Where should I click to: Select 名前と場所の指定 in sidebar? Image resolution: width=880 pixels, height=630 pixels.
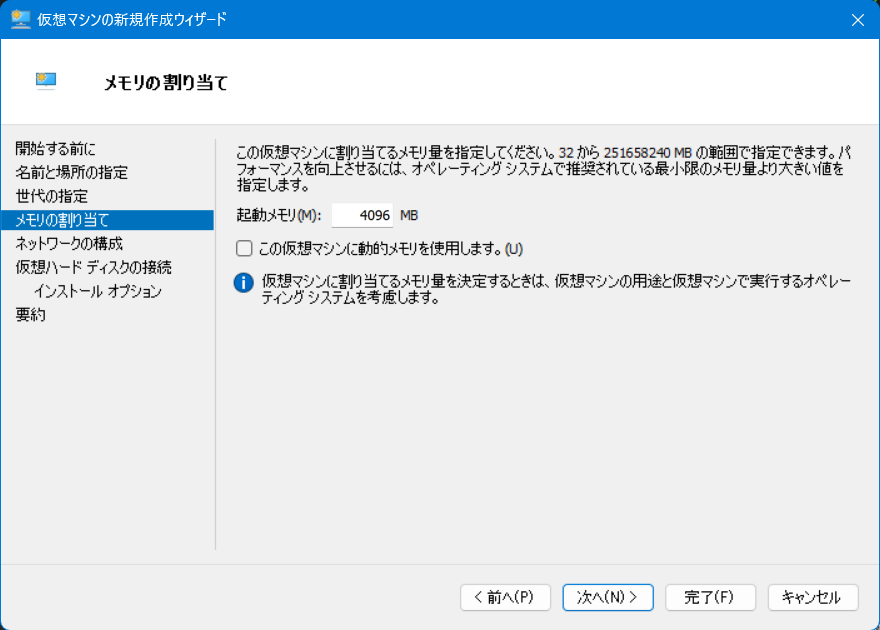tap(71, 172)
